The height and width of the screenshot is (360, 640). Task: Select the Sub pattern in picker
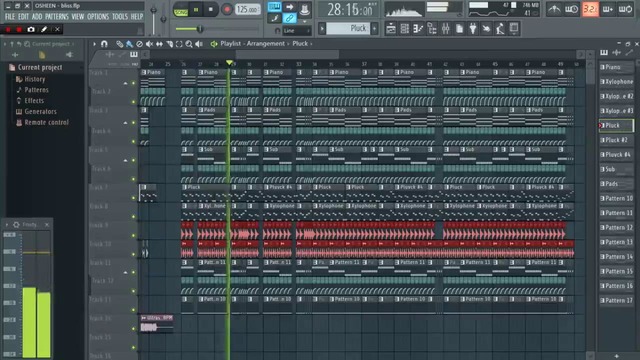[616, 169]
